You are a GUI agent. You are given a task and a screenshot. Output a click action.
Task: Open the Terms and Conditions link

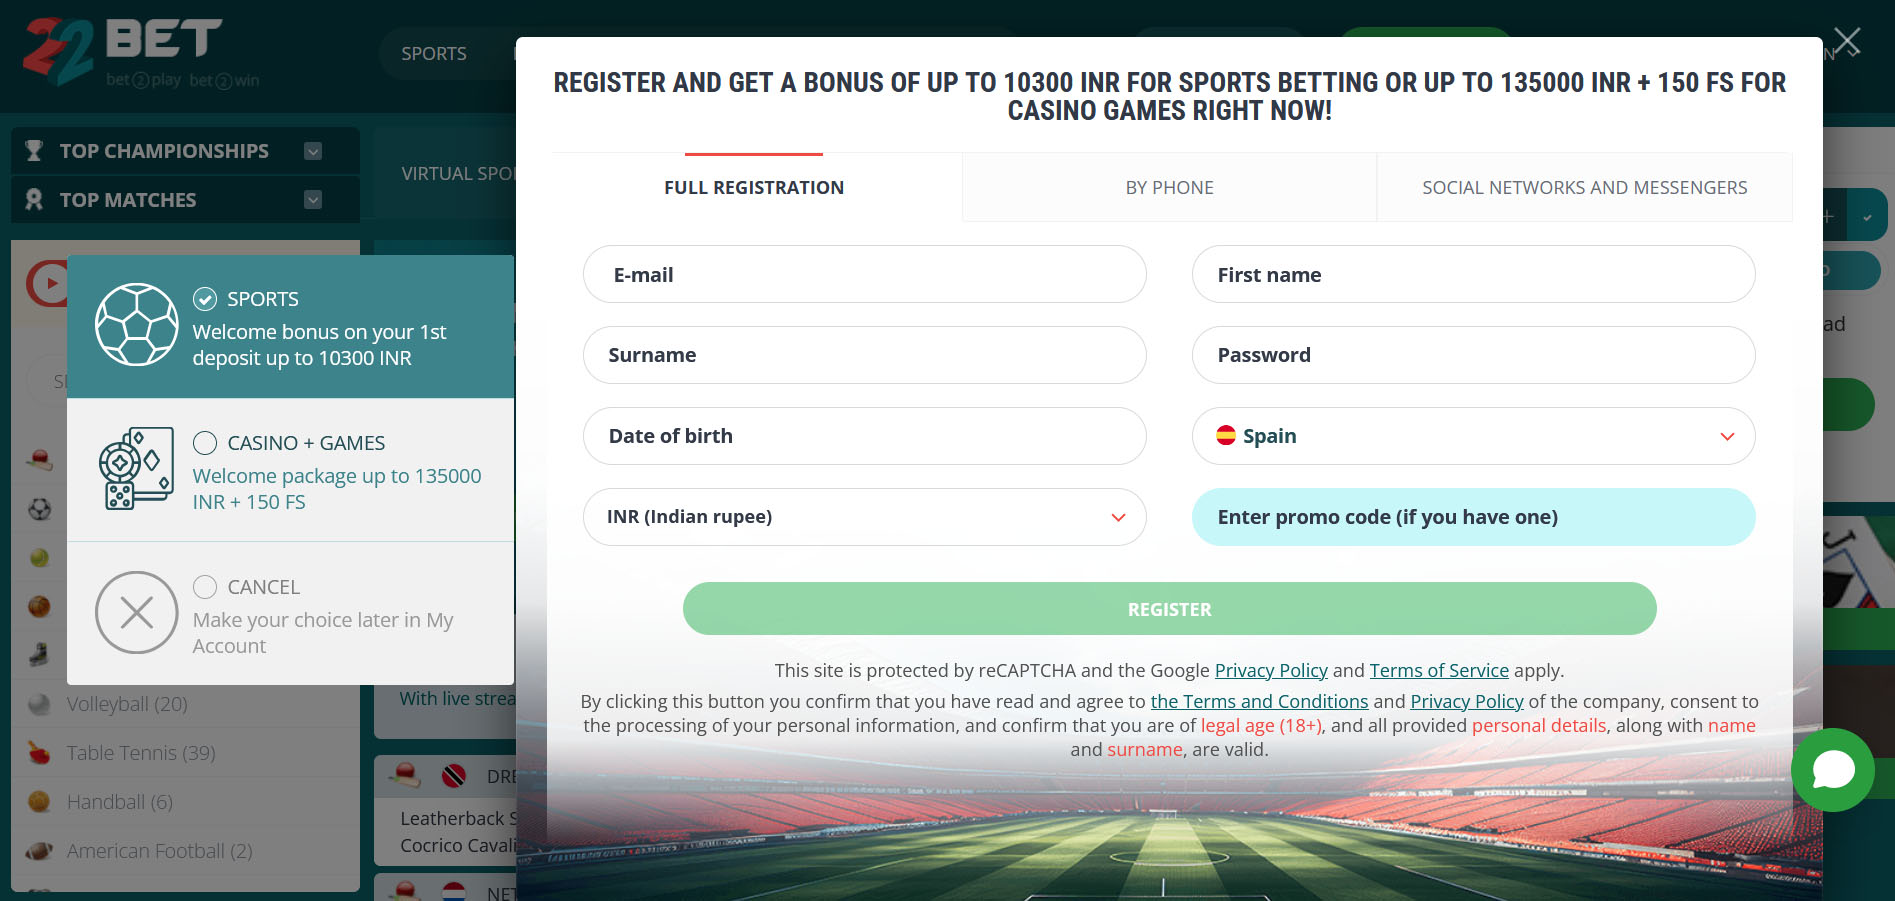pos(1259,702)
